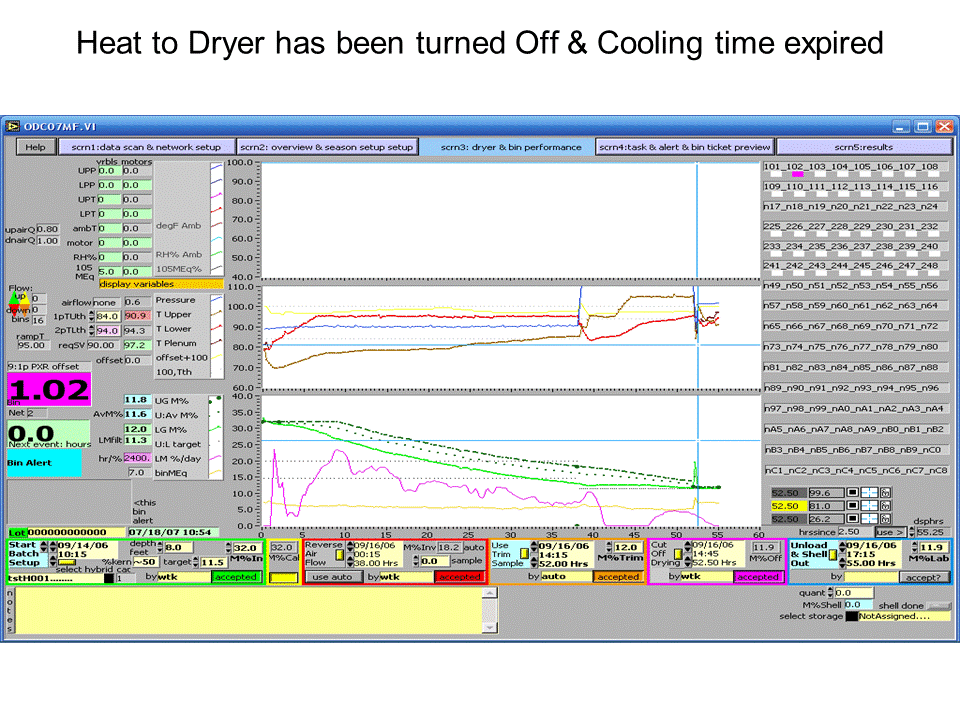Click the use > button
The height and width of the screenshot is (720, 960).
(x=890, y=532)
